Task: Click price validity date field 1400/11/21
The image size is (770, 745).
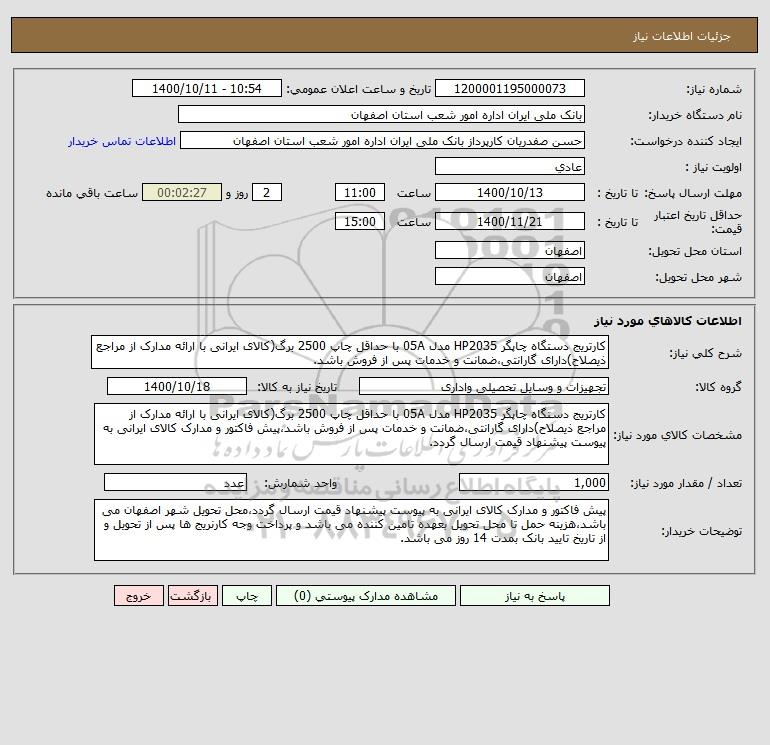Action: 510,221
